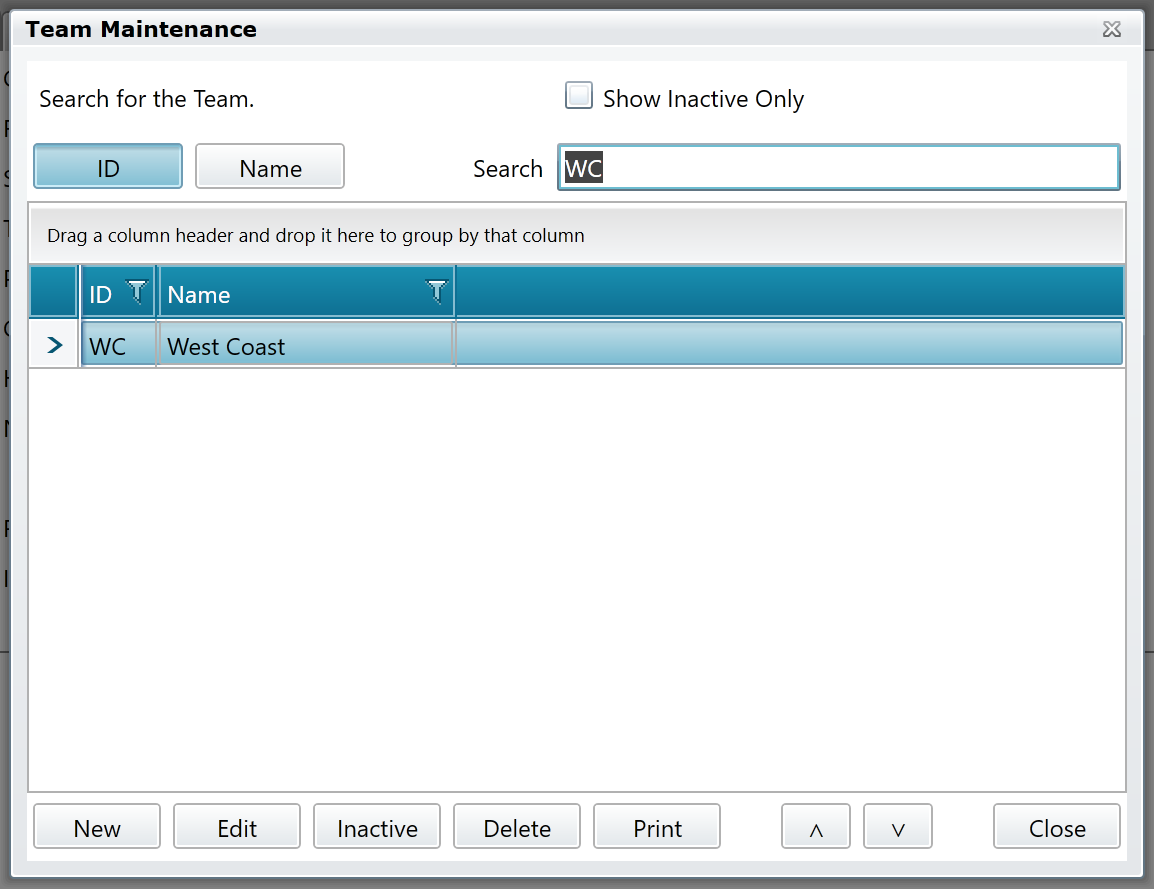
Task: Click the dialog close X icon
Action: click(x=1111, y=29)
